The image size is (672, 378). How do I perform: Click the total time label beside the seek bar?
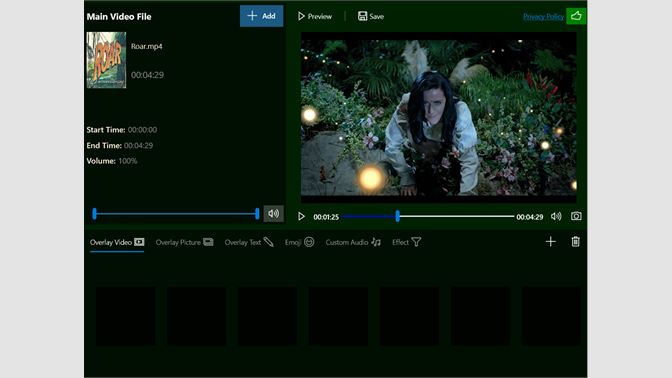530,217
